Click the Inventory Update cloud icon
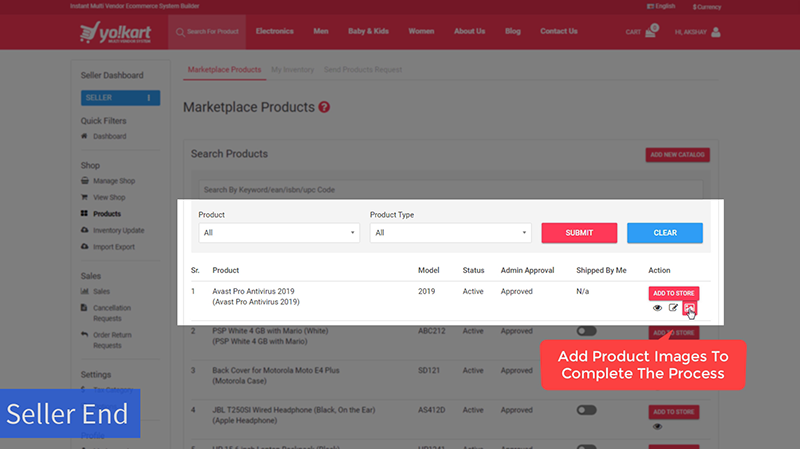 click(x=84, y=230)
